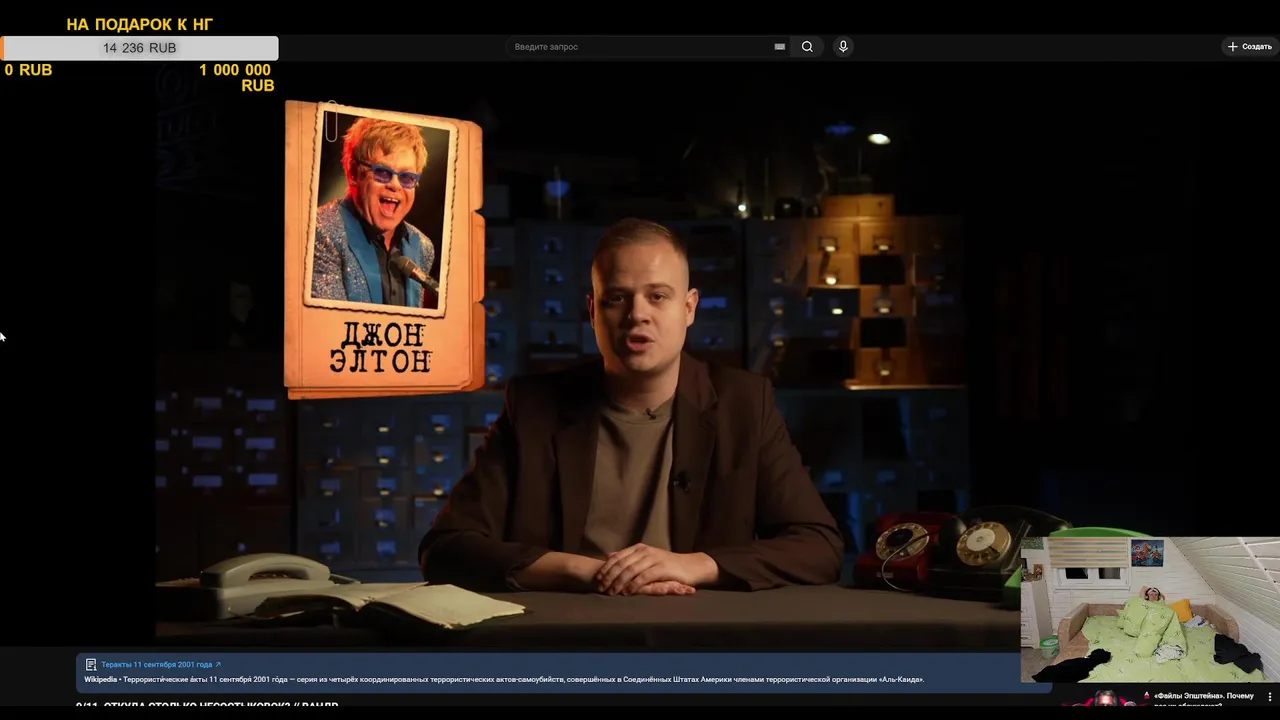Click the donation goal progress bar
1280x720 pixels.
pos(140,48)
